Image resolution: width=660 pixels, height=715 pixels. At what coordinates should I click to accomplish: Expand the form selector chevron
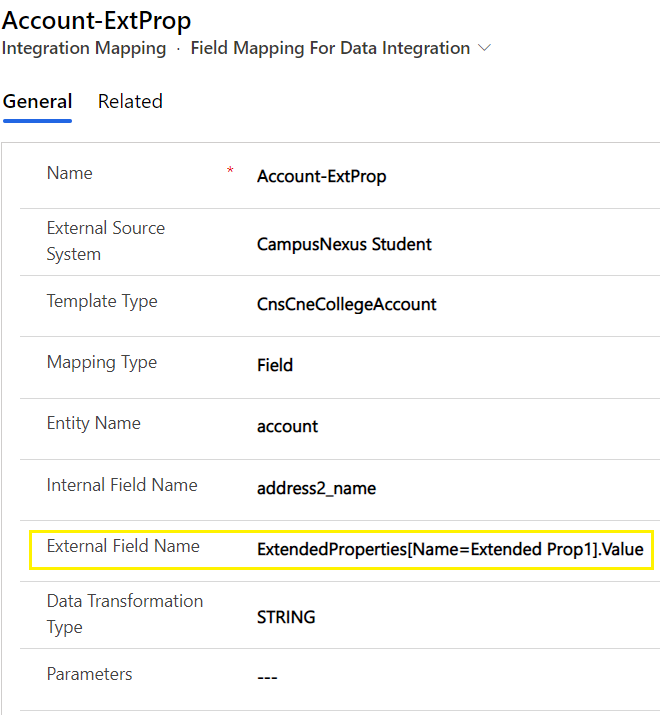point(485,48)
